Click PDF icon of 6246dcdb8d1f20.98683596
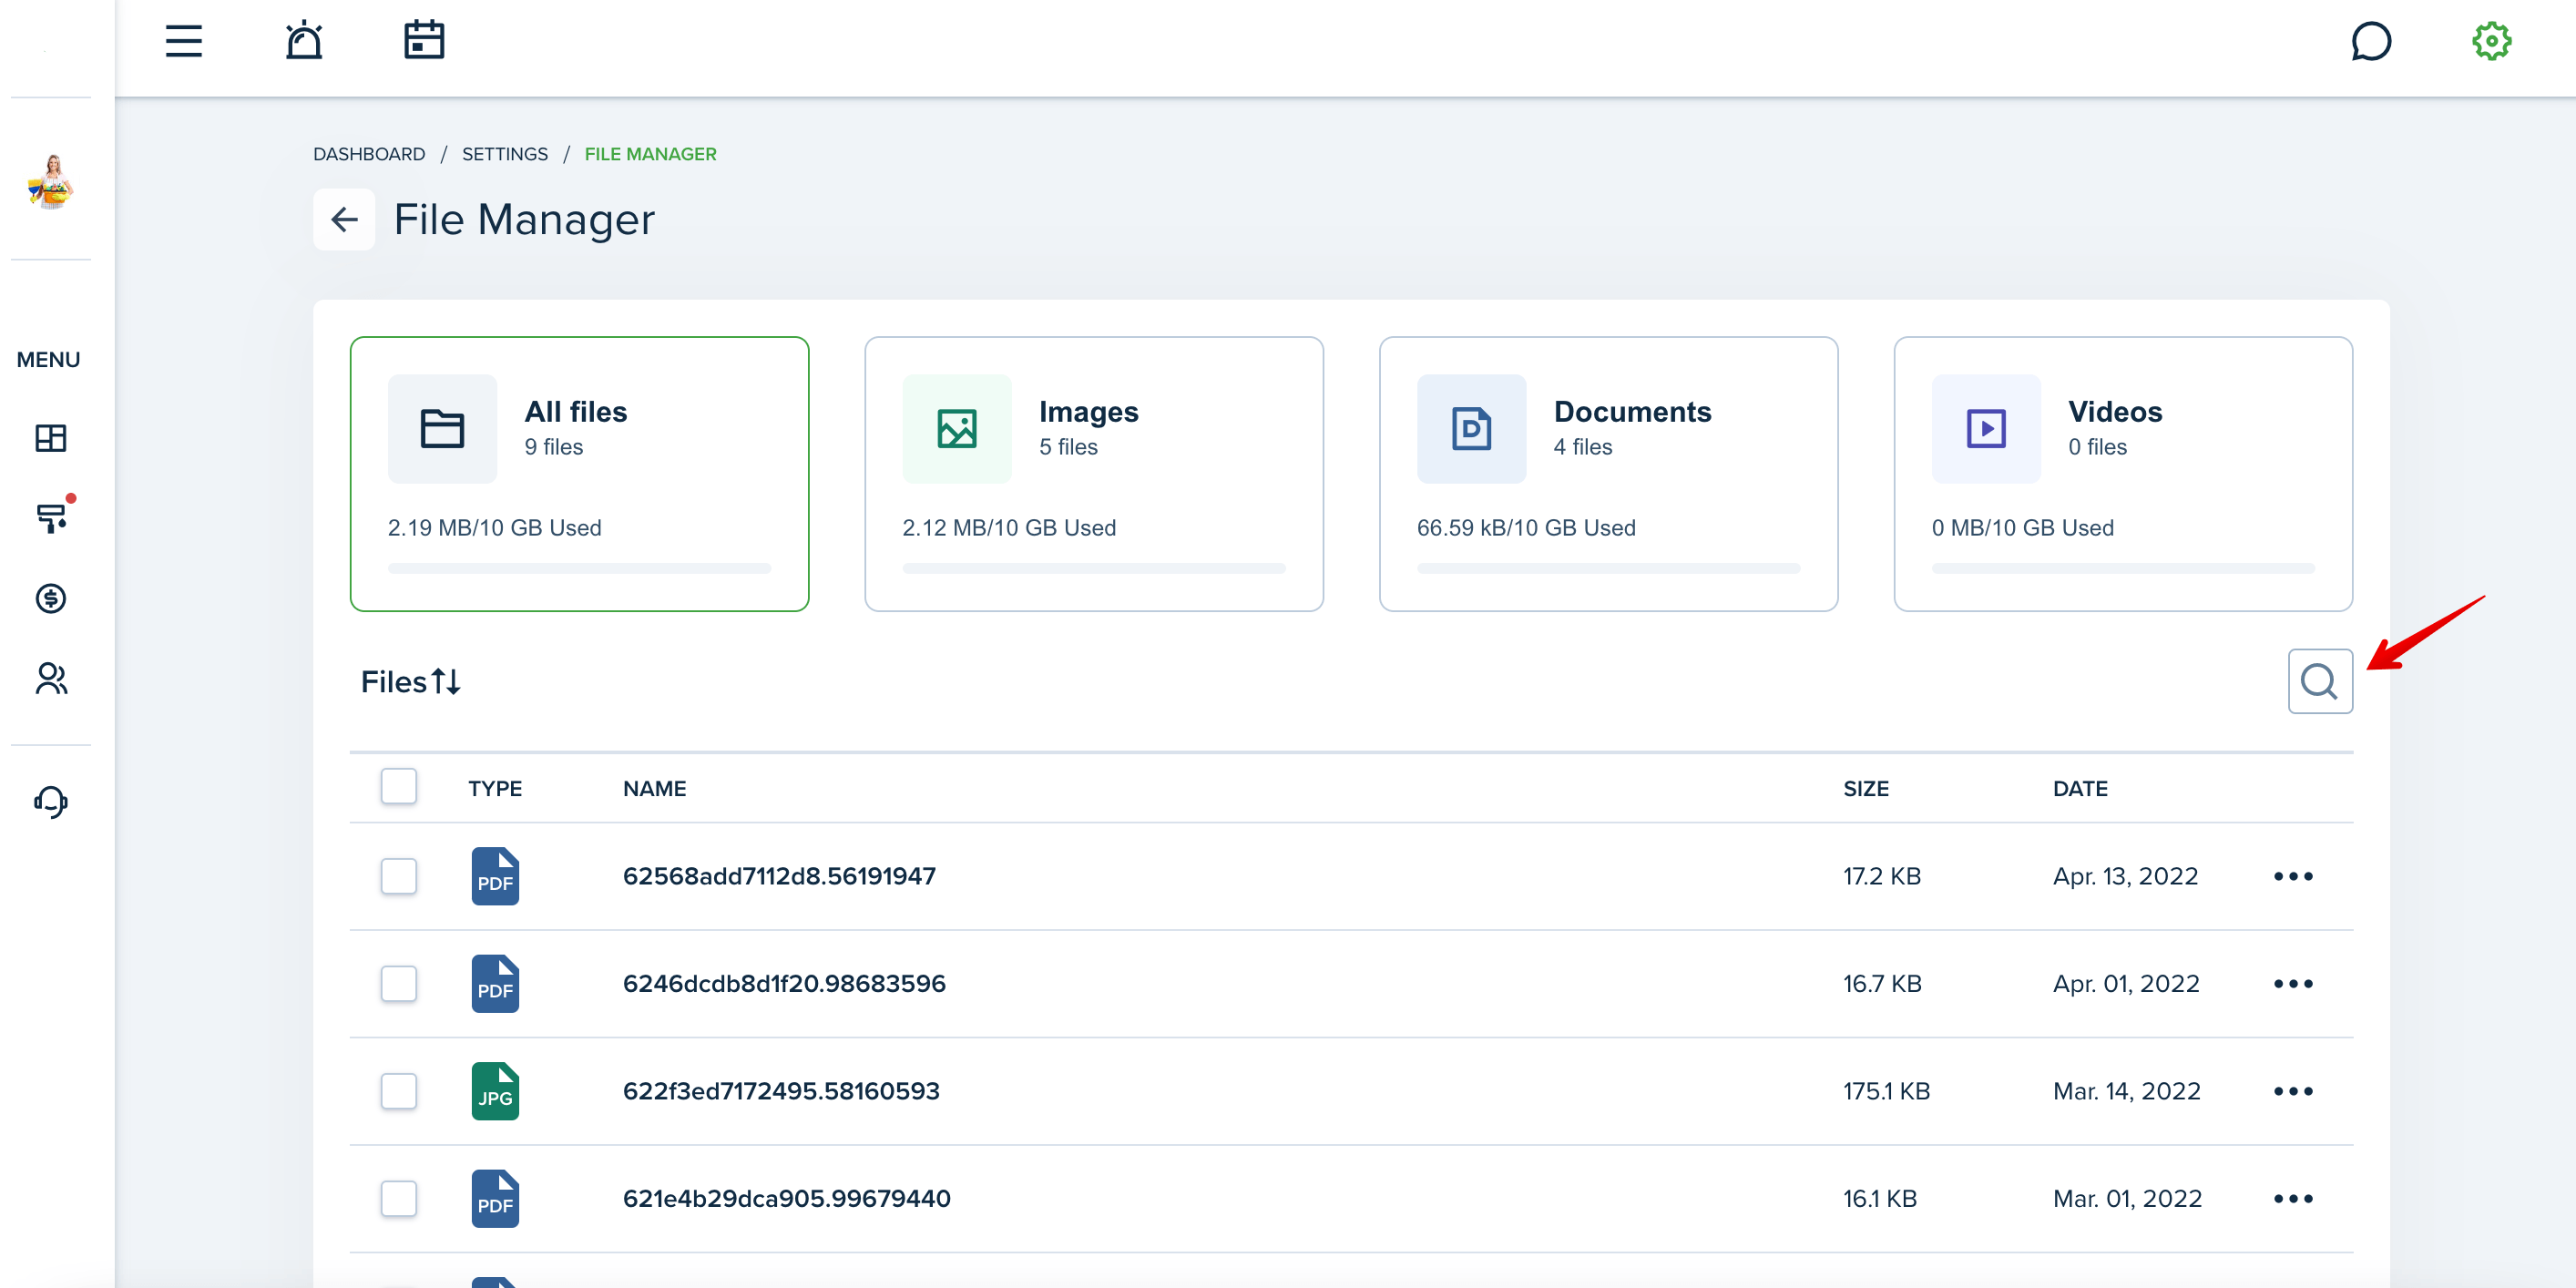Image resolution: width=2576 pixels, height=1288 pixels. pyautogui.click(x=495, y=984)
